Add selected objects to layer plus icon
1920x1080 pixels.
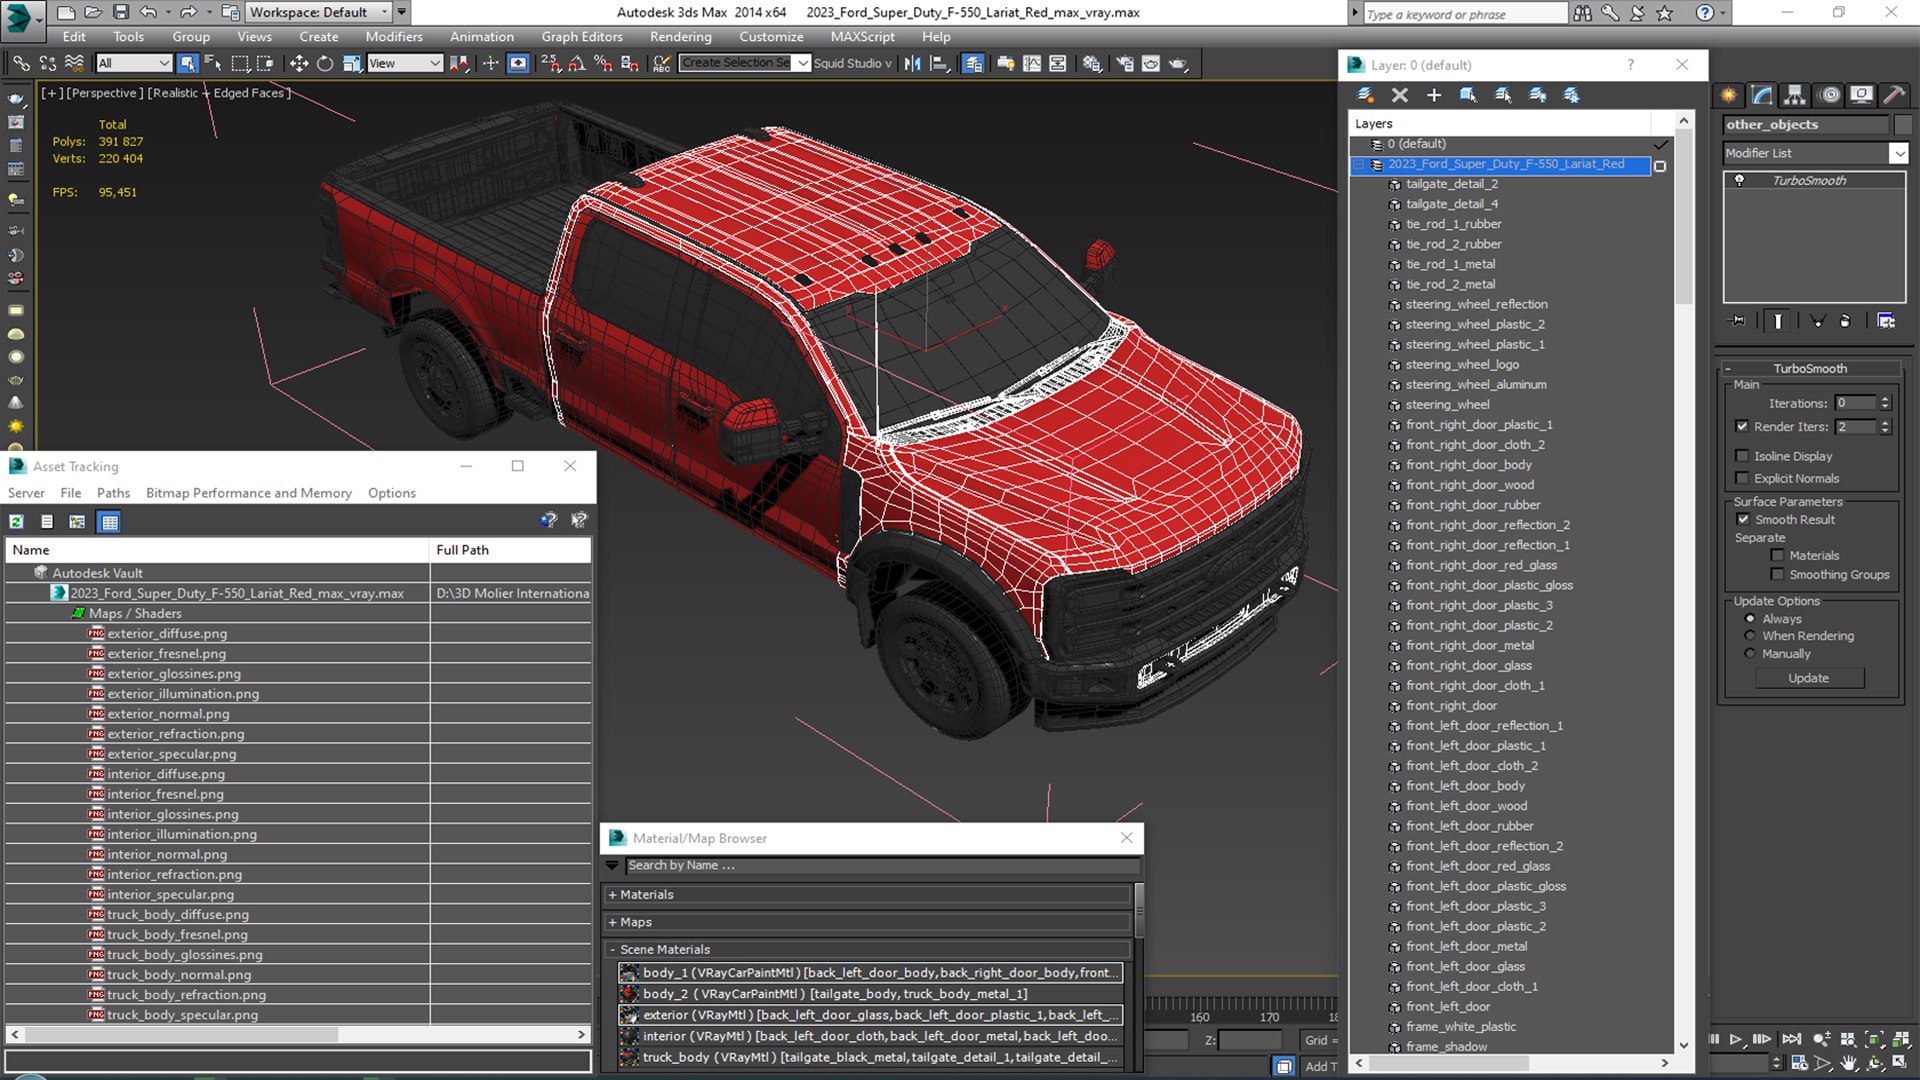click(1434, 95)
